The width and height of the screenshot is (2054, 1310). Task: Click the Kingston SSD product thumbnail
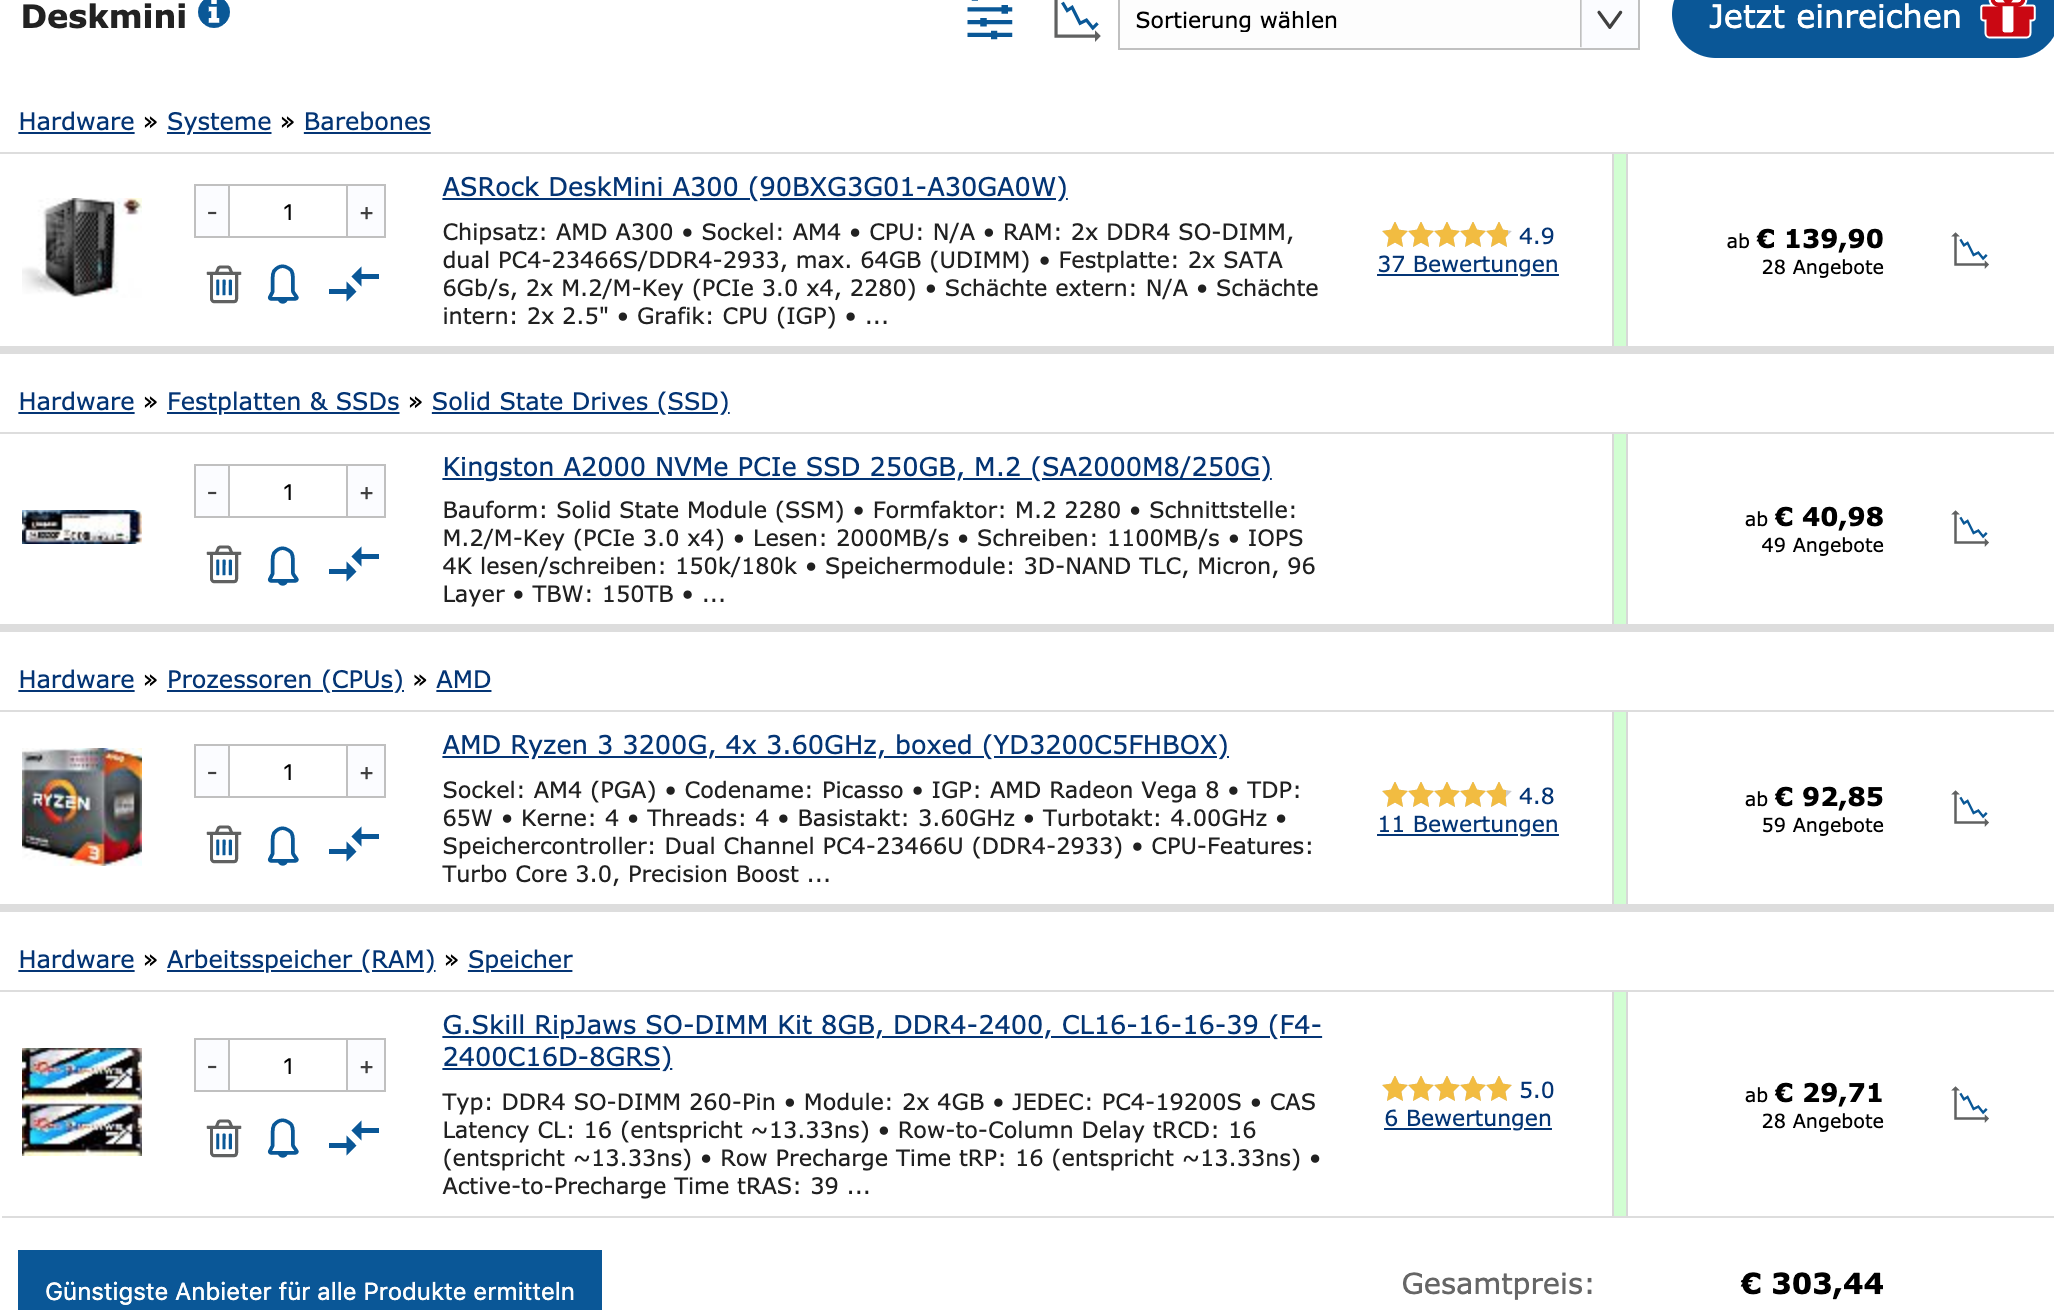point(82,527)
